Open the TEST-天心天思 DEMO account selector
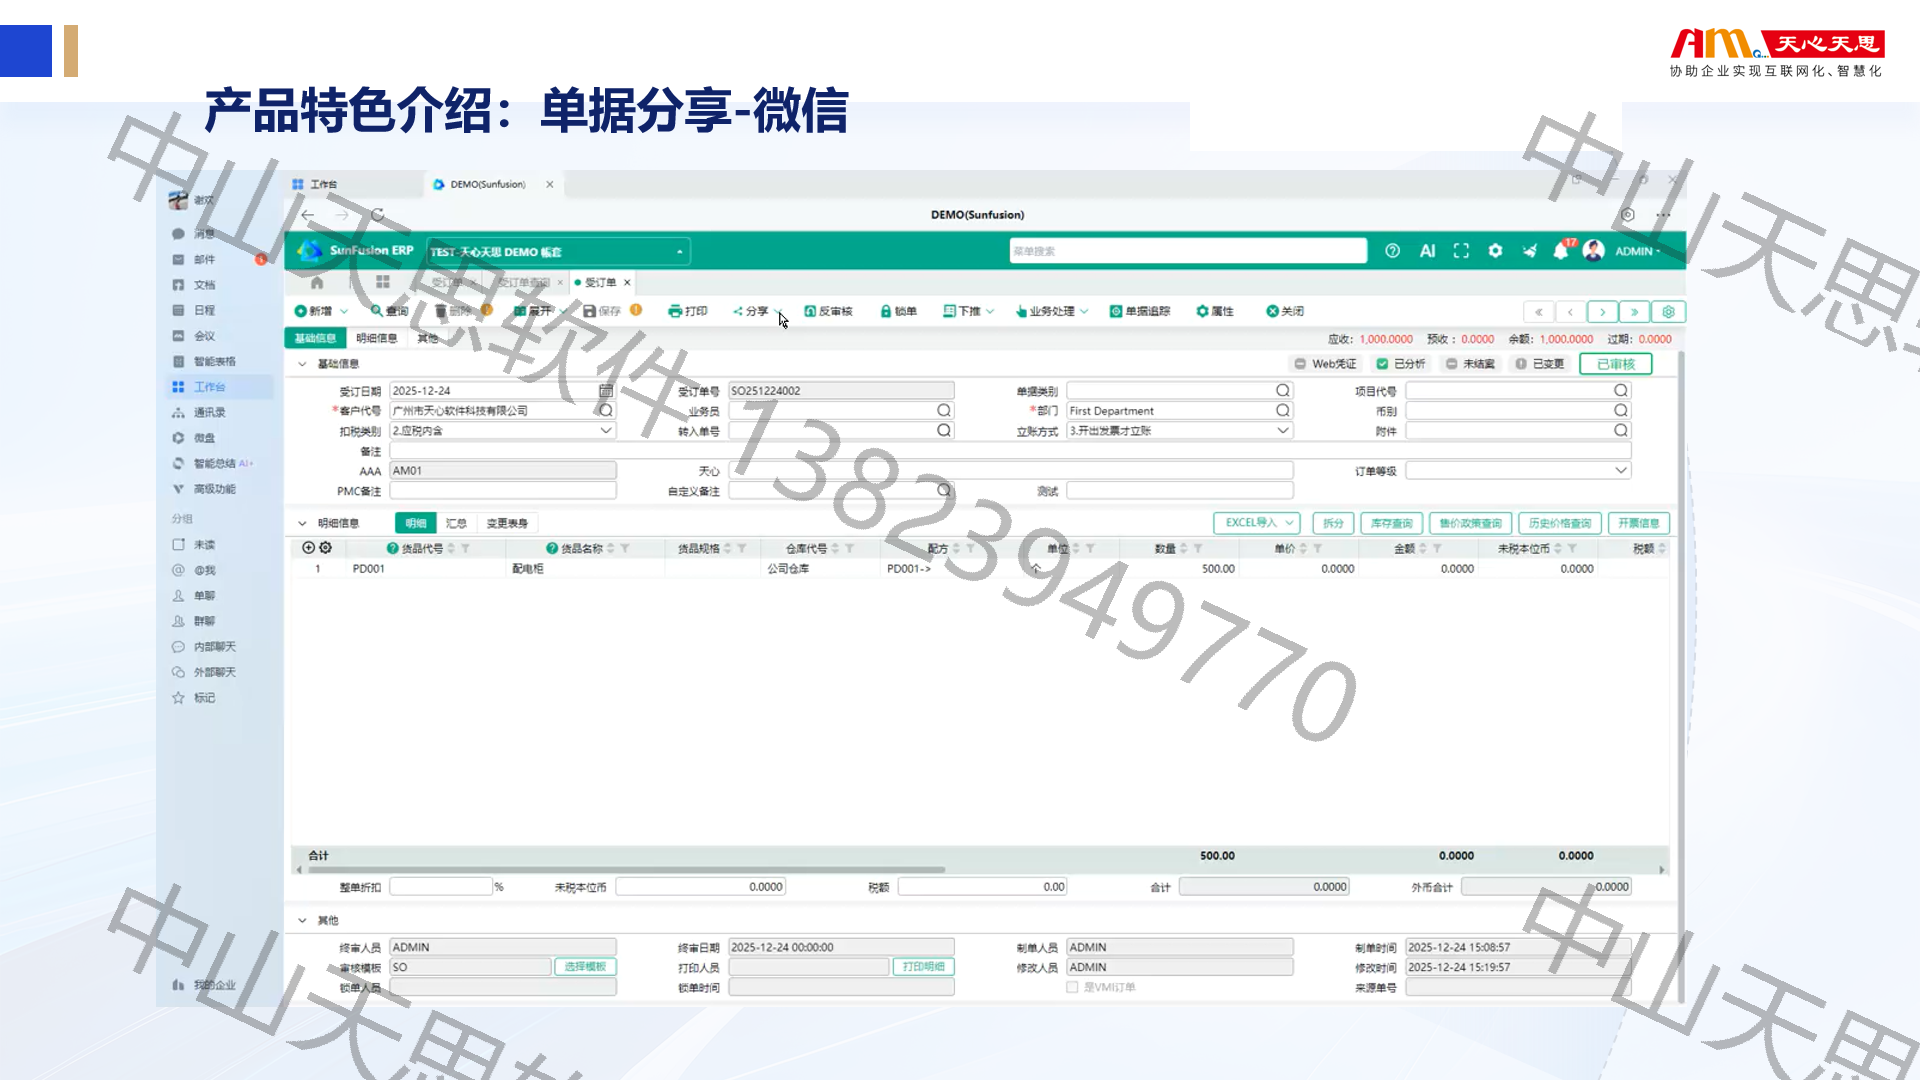Viewport: 1920px width, 1080px height. pos(558,252)
